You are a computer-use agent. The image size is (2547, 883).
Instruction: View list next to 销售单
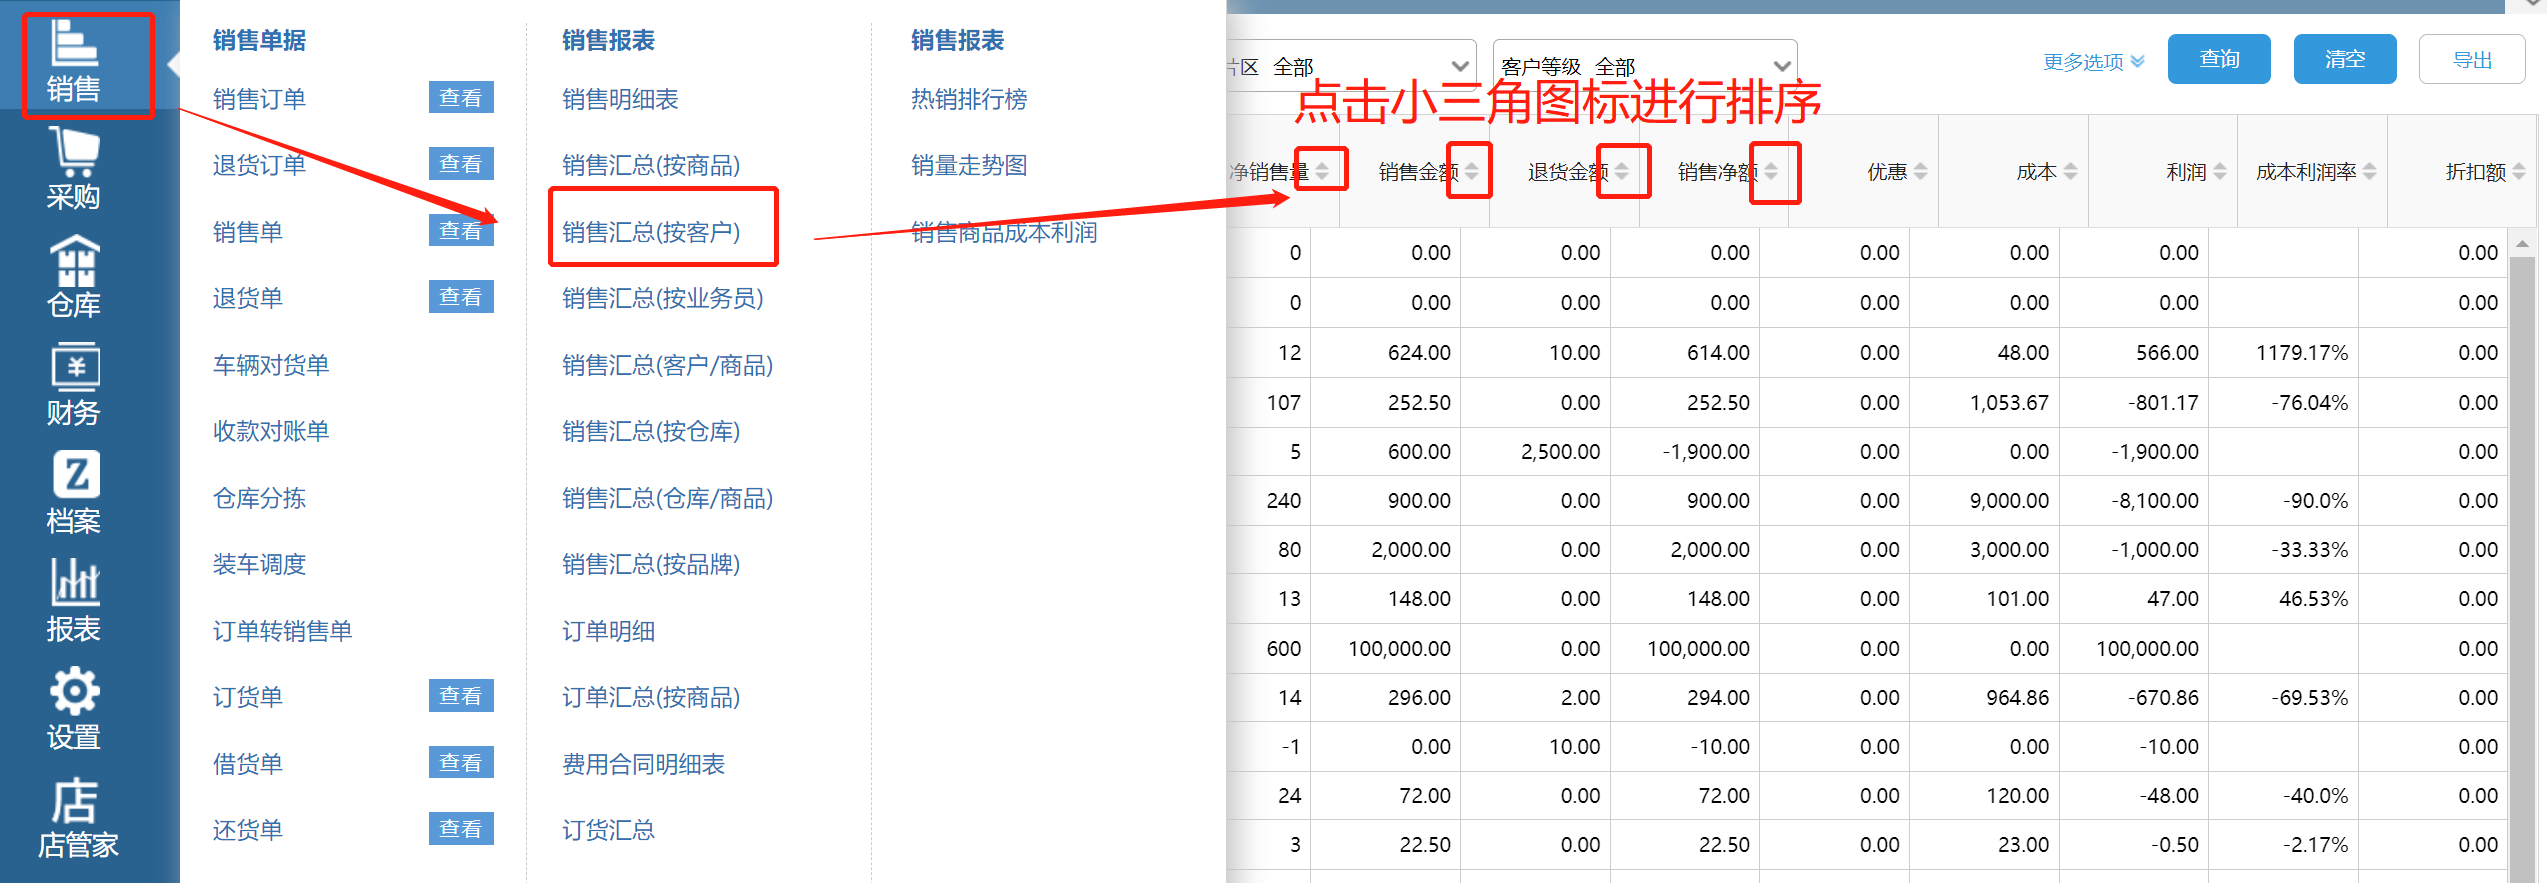461,231
